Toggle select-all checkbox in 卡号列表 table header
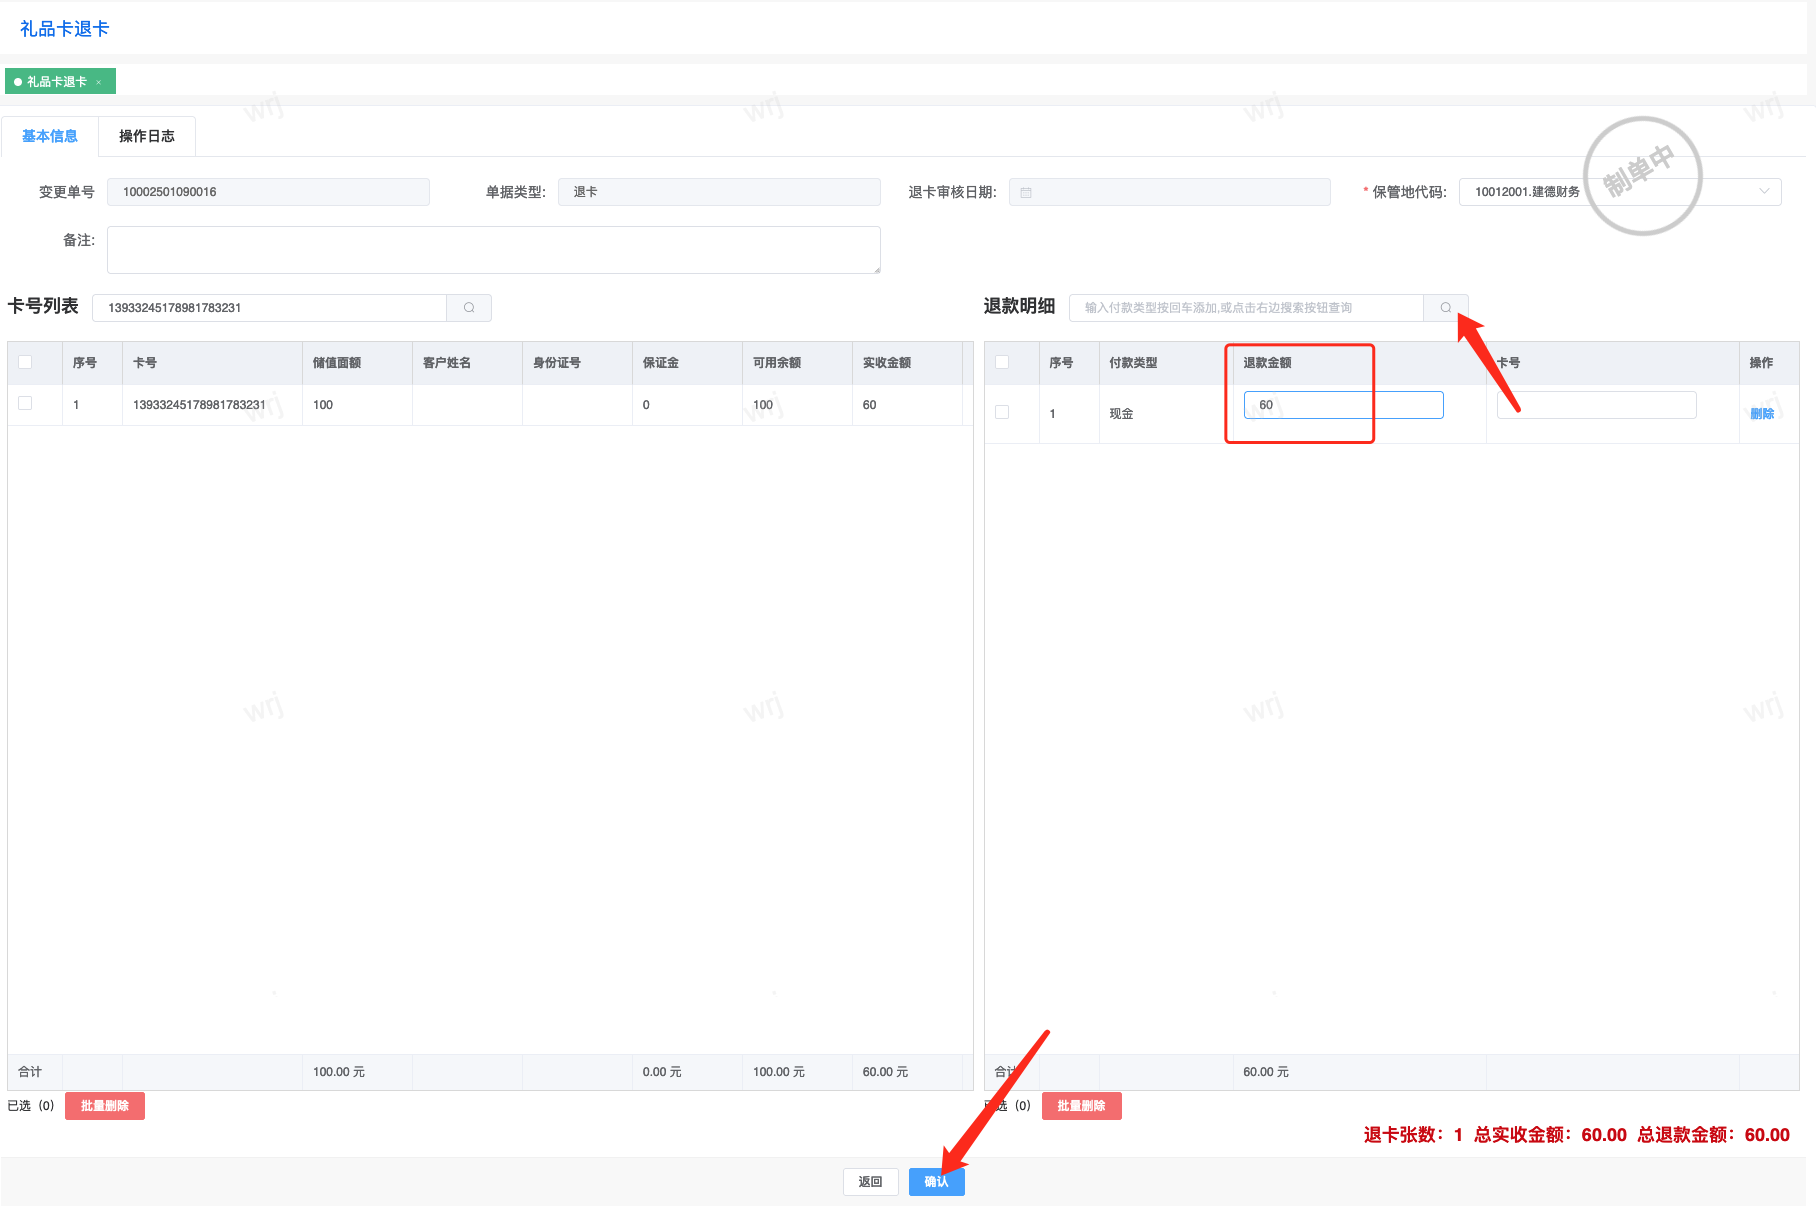Image resolution: width=1816 pixels, height=1212 pixels. (x=25, y=362)
